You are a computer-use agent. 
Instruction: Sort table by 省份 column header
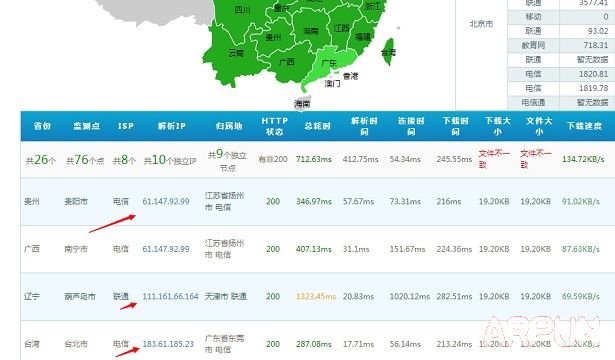42,126
